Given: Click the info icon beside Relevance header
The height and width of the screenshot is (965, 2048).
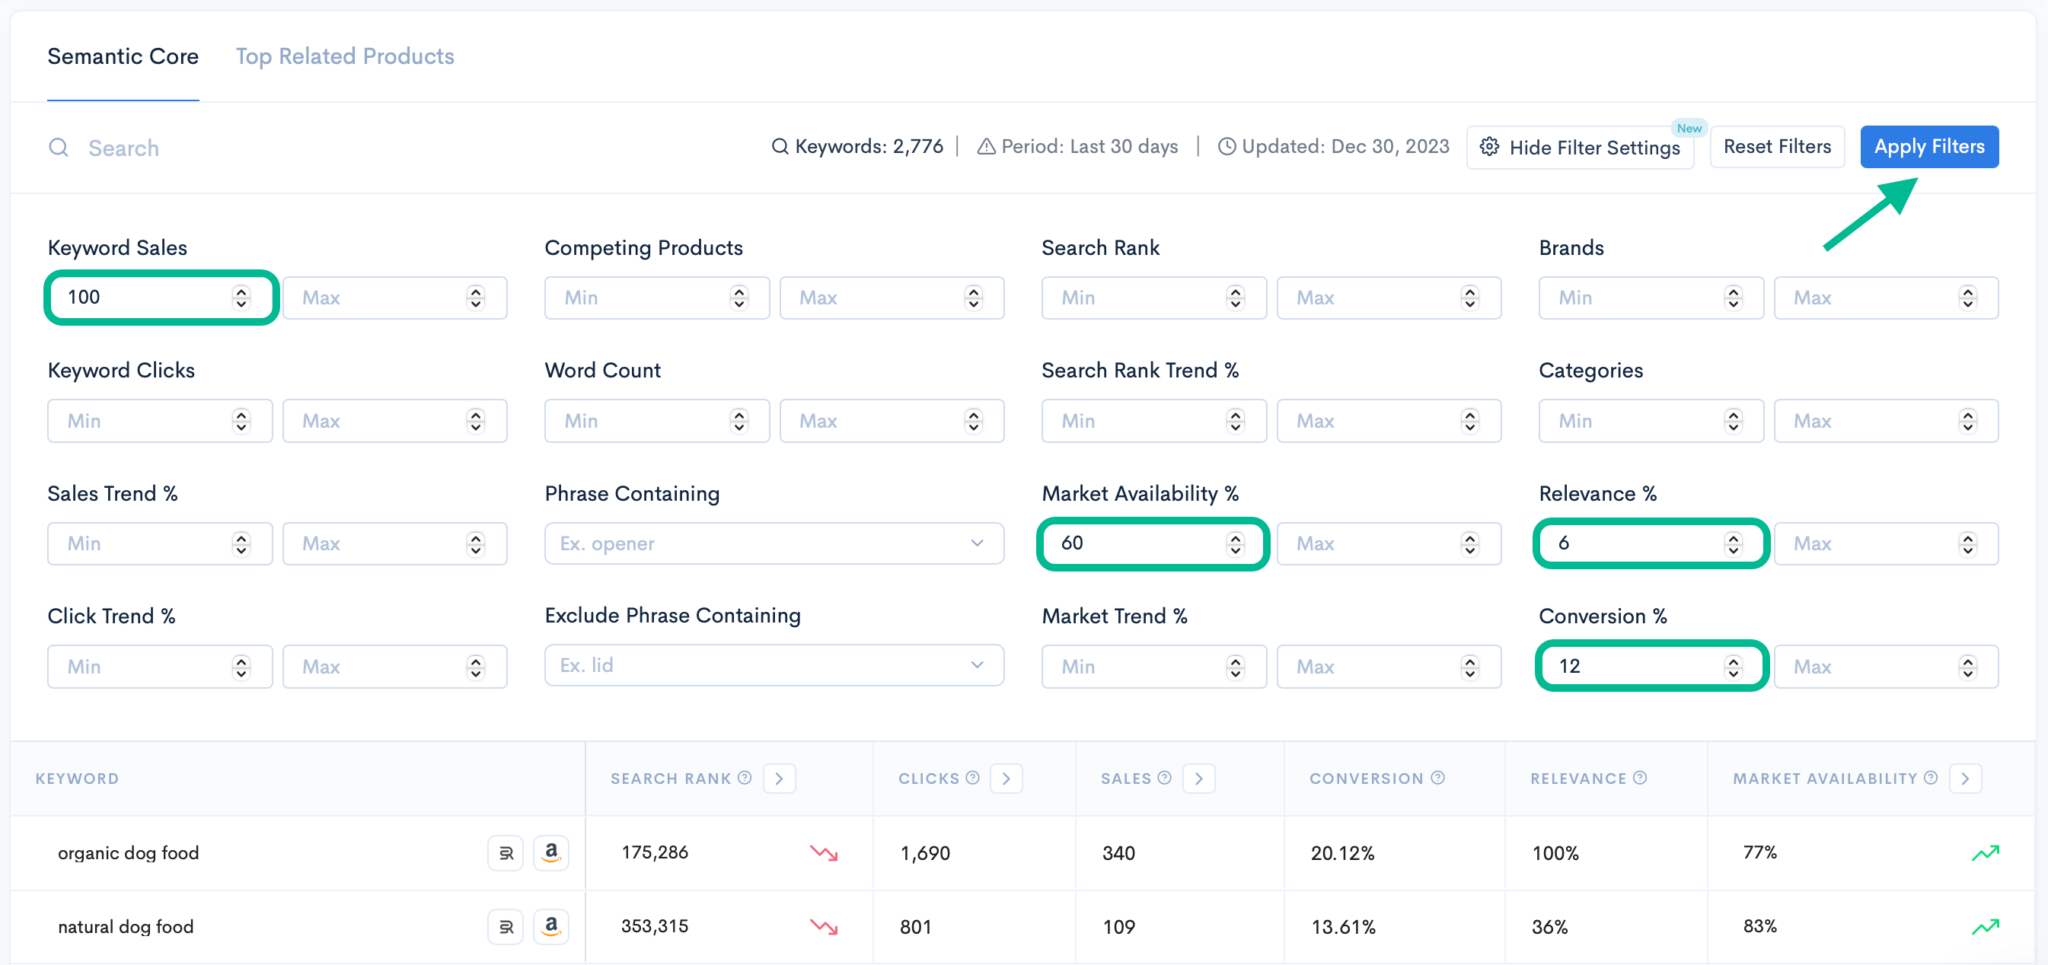Looking at the screenshot, I should pos(1640,777).
